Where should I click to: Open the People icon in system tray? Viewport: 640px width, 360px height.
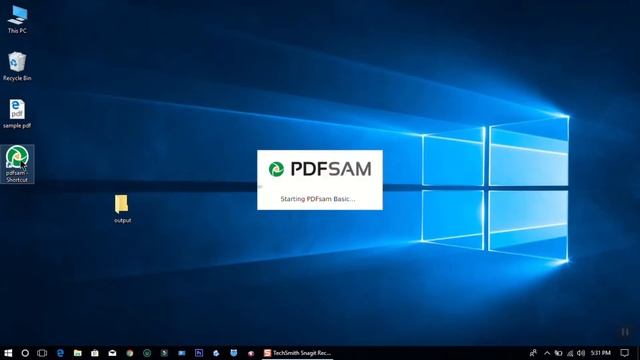[x=533, y=353]
